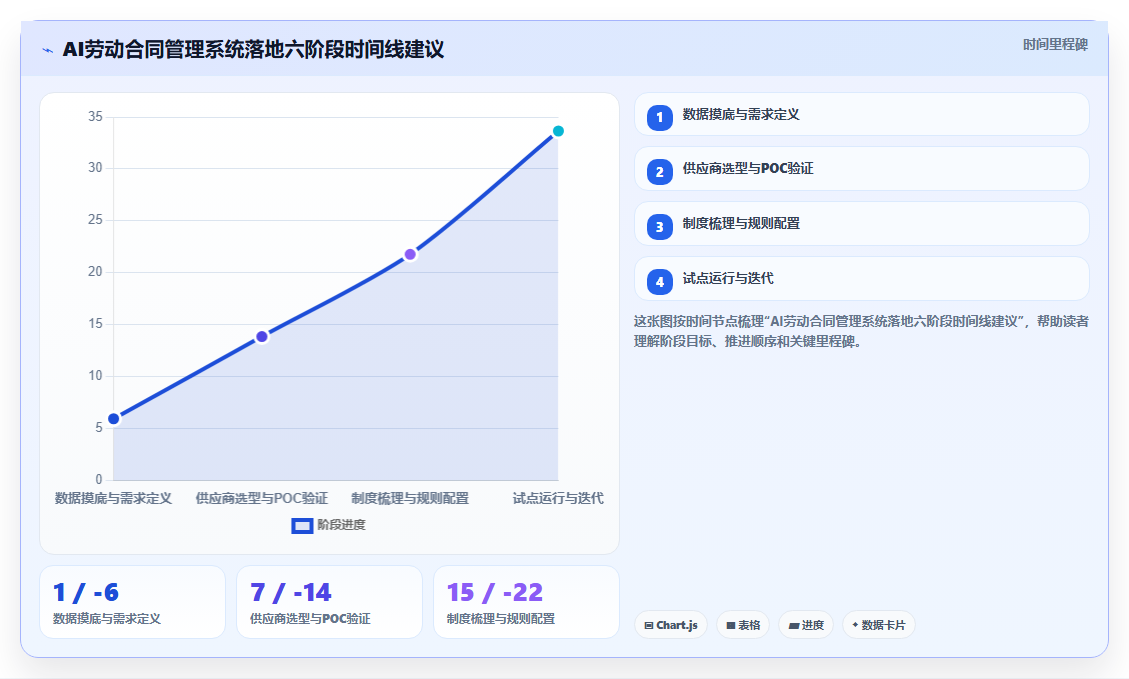1129x679 pixels.
Task: Select the cyan data point for 试点运行与迭代
Action: coord(558,131)
